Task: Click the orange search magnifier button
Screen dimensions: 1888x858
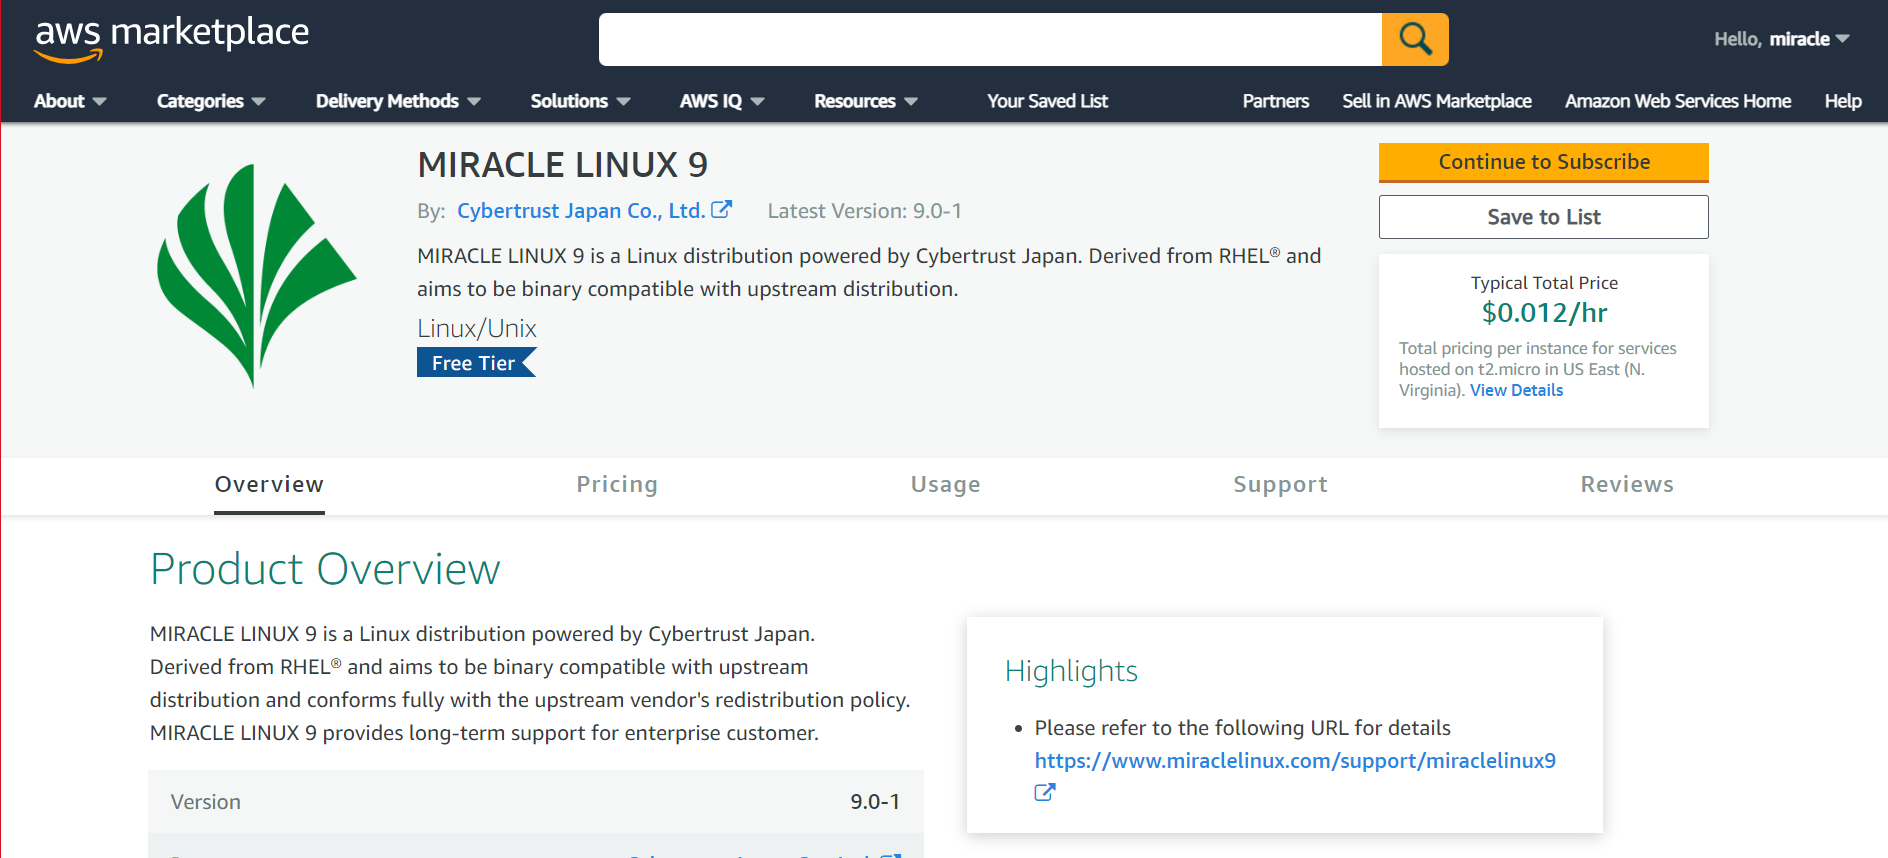Action: [x=1414, y=40]
